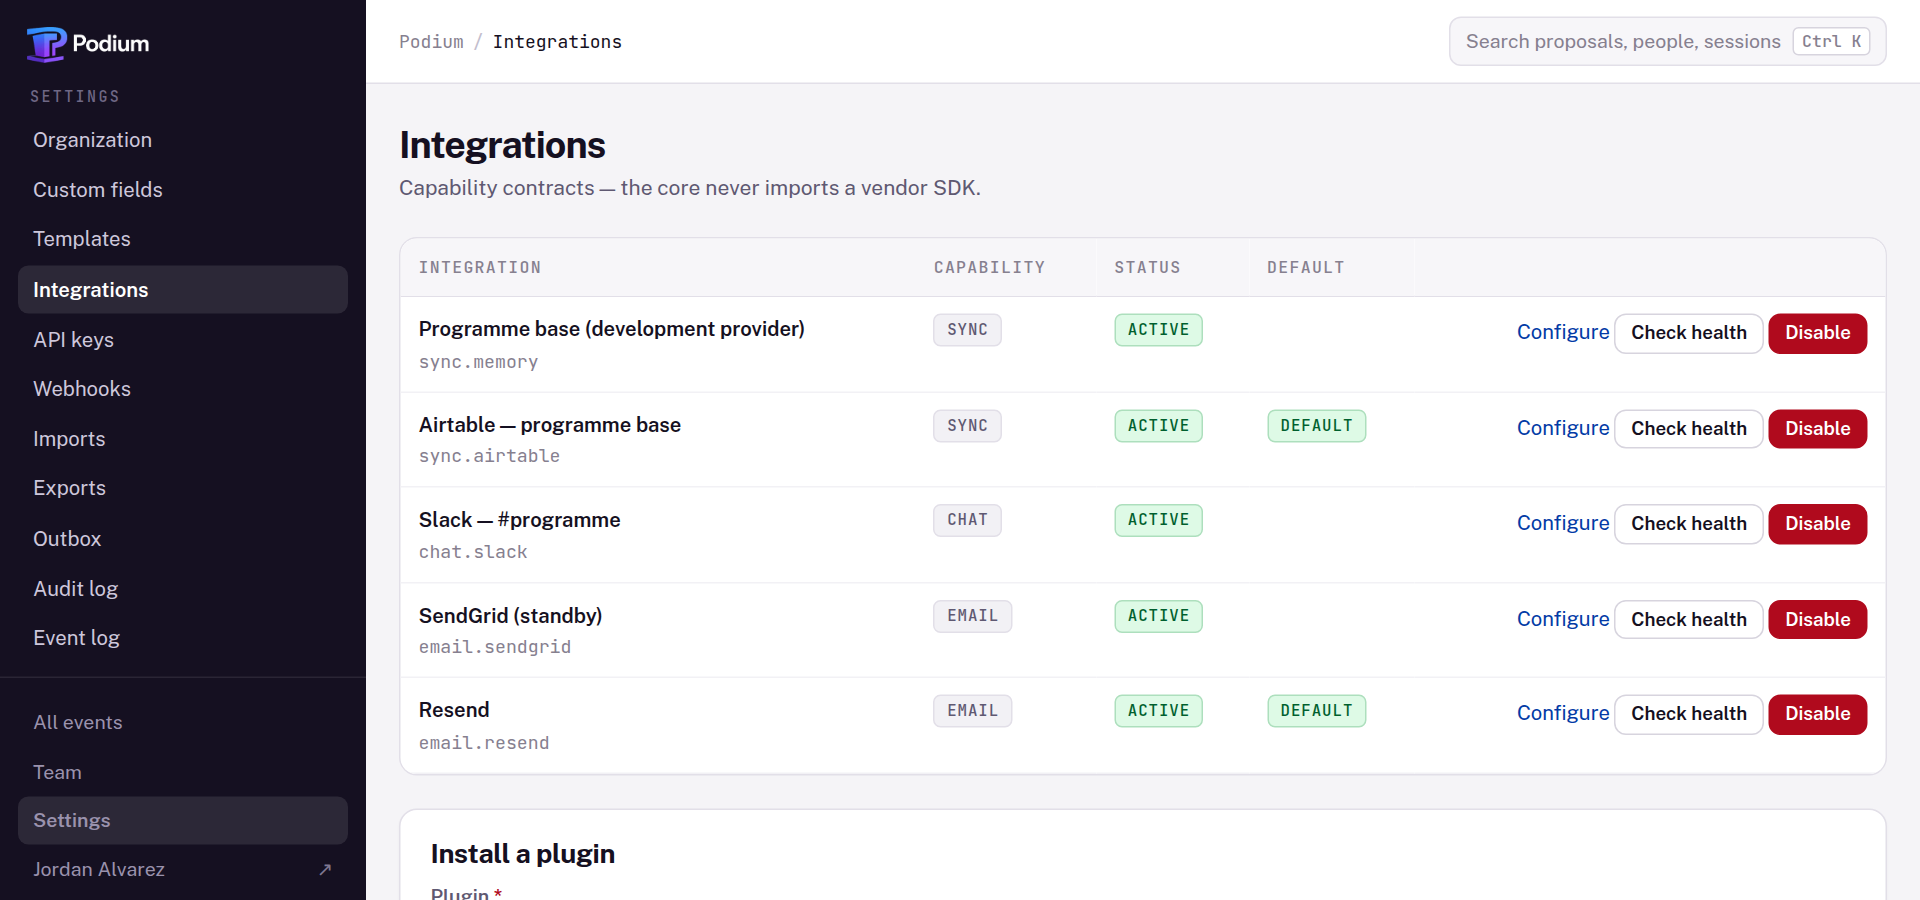Open Exports in the sidebar
Image resolution: width=1920 pixels, height=900 pixels.
tap(183, 488)
